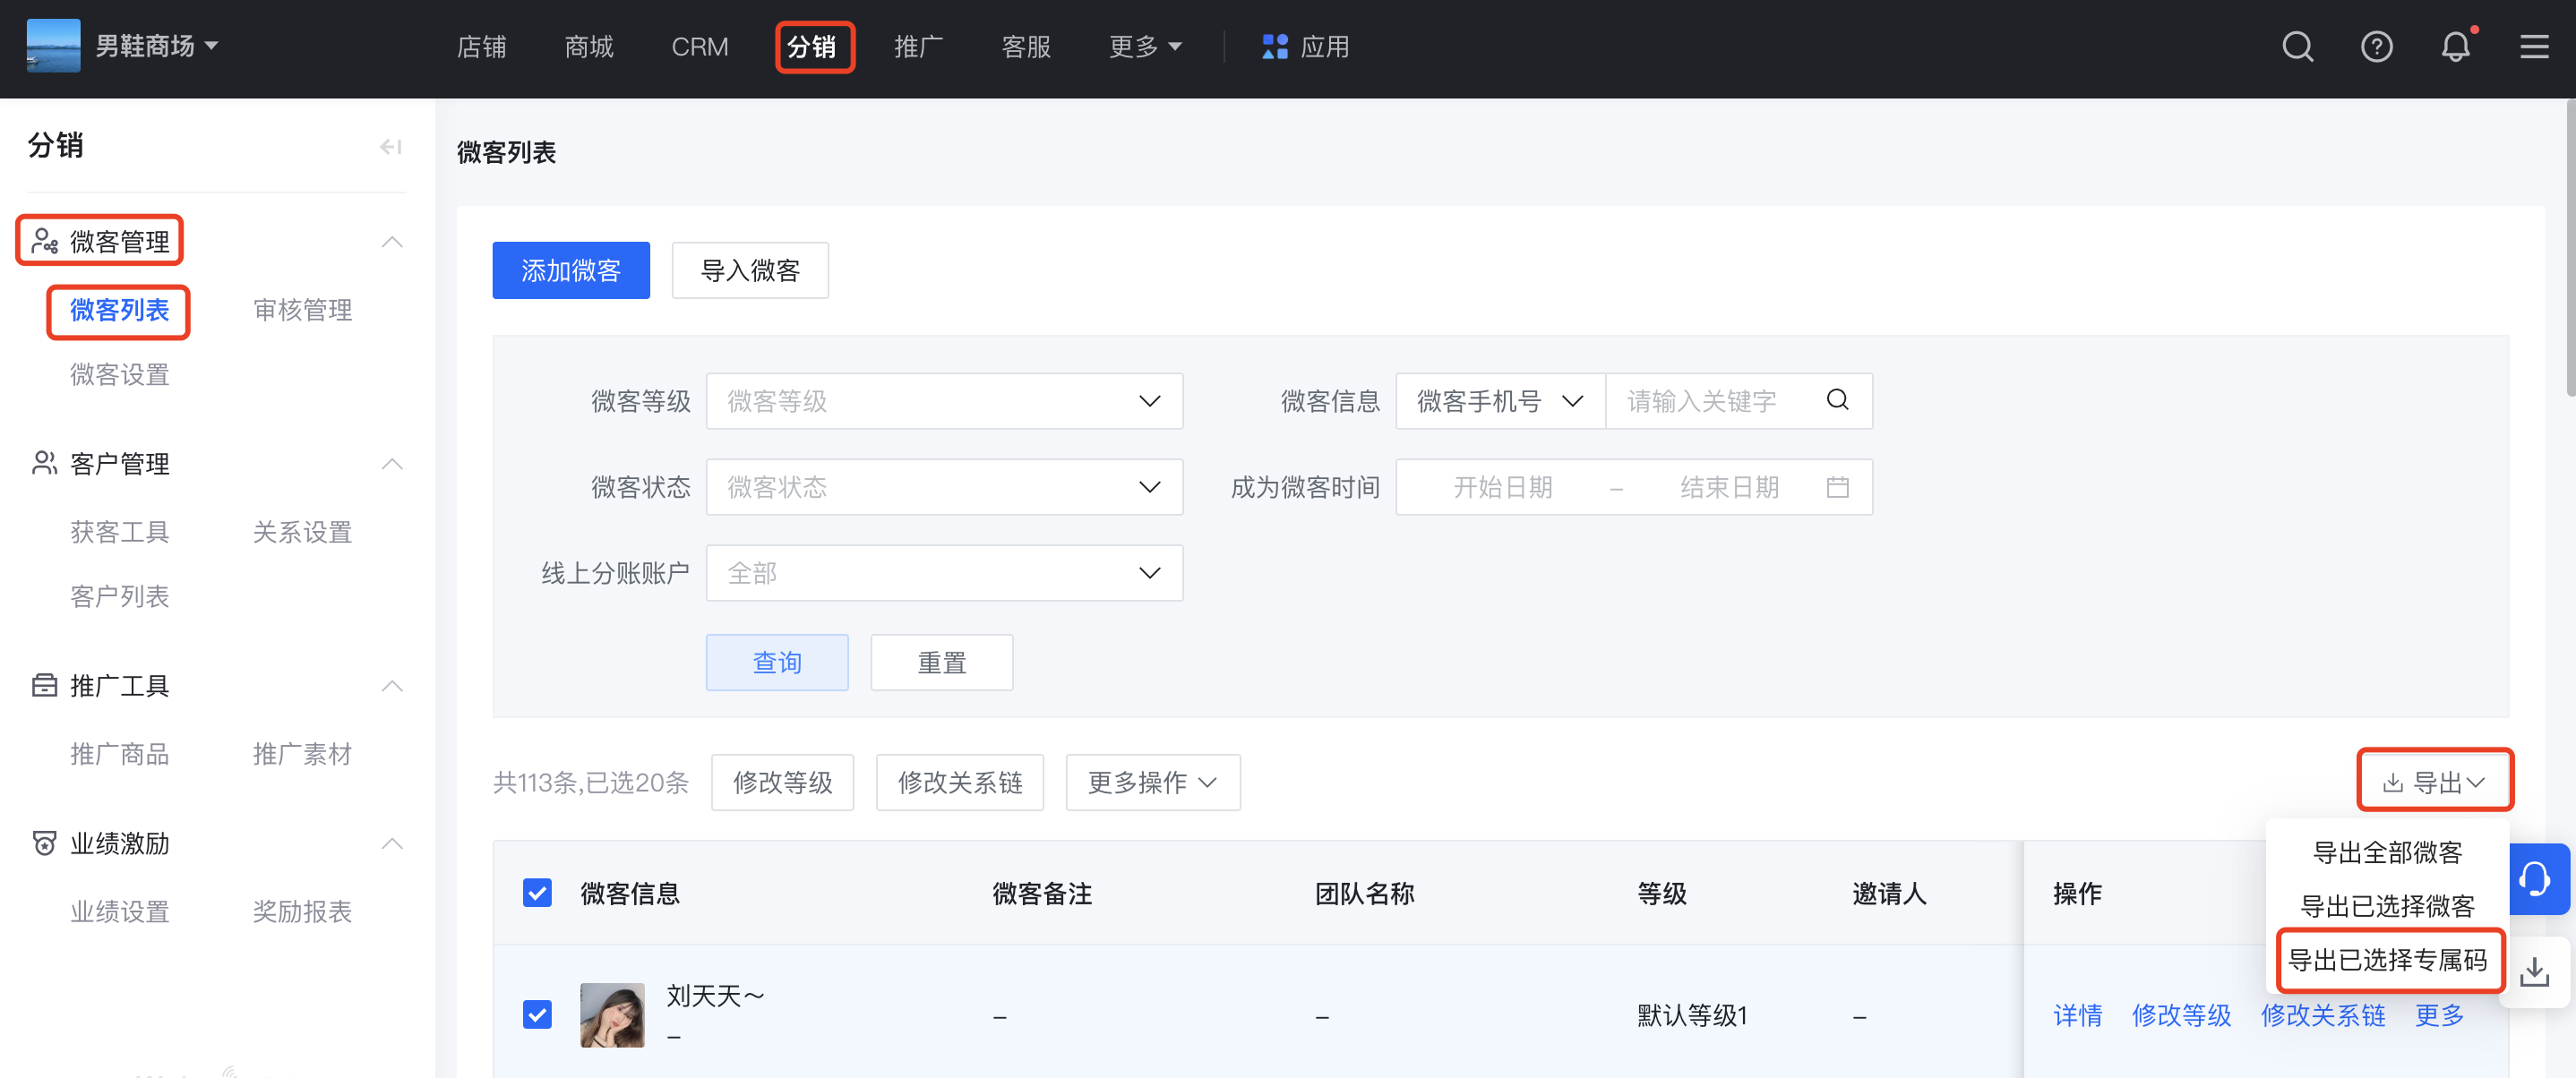Go to the 店铺 top tab
Screen dimensions: 2576x1078
pos(481,47)
